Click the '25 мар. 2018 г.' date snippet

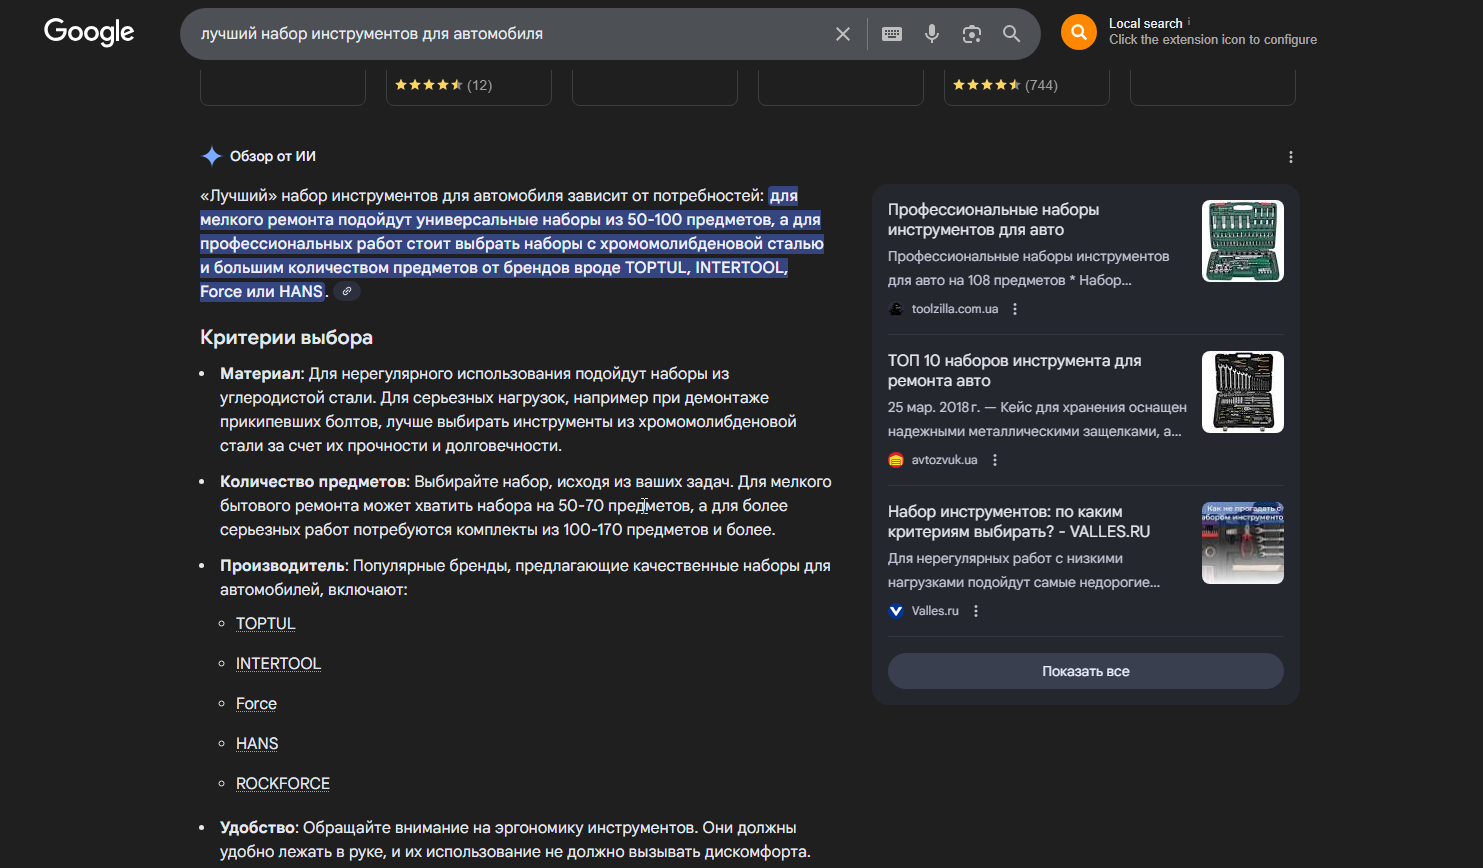934,407
